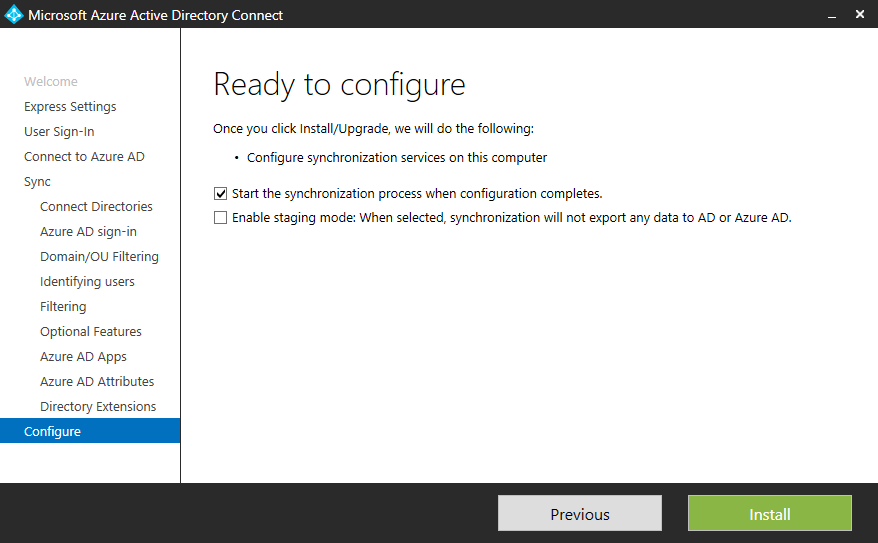Select the Azure AD sign-in sub-step

click(88, 232)
